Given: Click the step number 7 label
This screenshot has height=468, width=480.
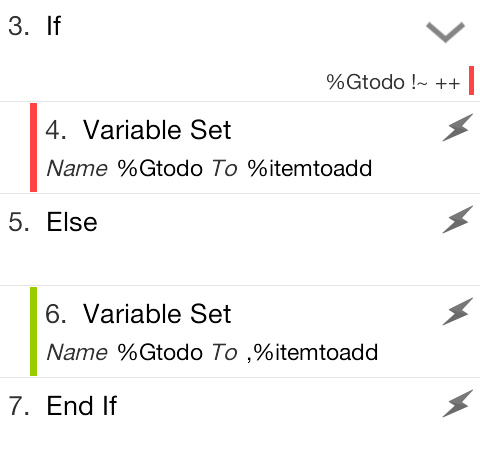Looking at the screenshot, I should click(19, 406).
